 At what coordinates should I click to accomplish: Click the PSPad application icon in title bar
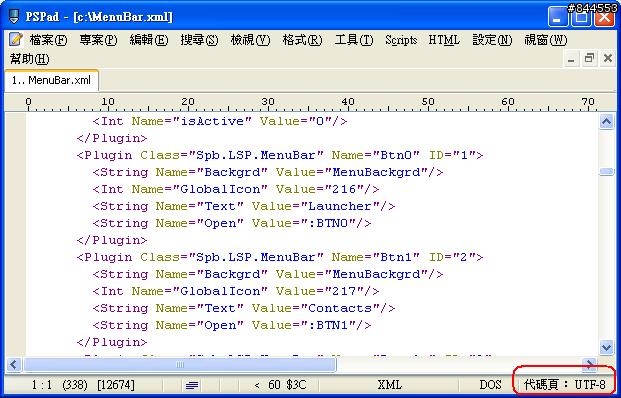pyautogui.click(x=14, y=17)
